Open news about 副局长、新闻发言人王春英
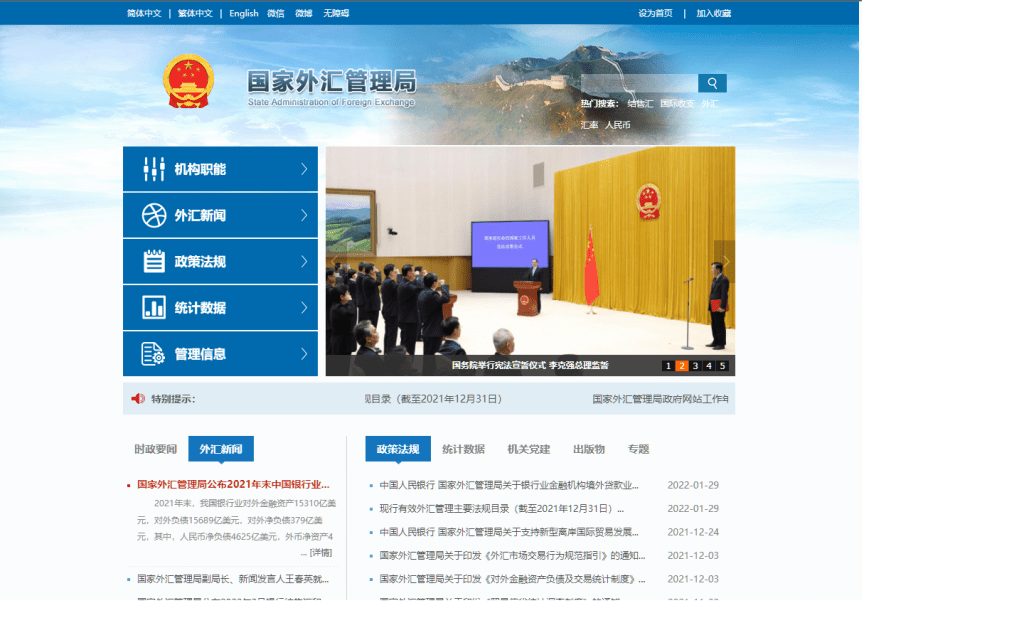Viewport: 1024px width, 640px height. tap(233, 579)
